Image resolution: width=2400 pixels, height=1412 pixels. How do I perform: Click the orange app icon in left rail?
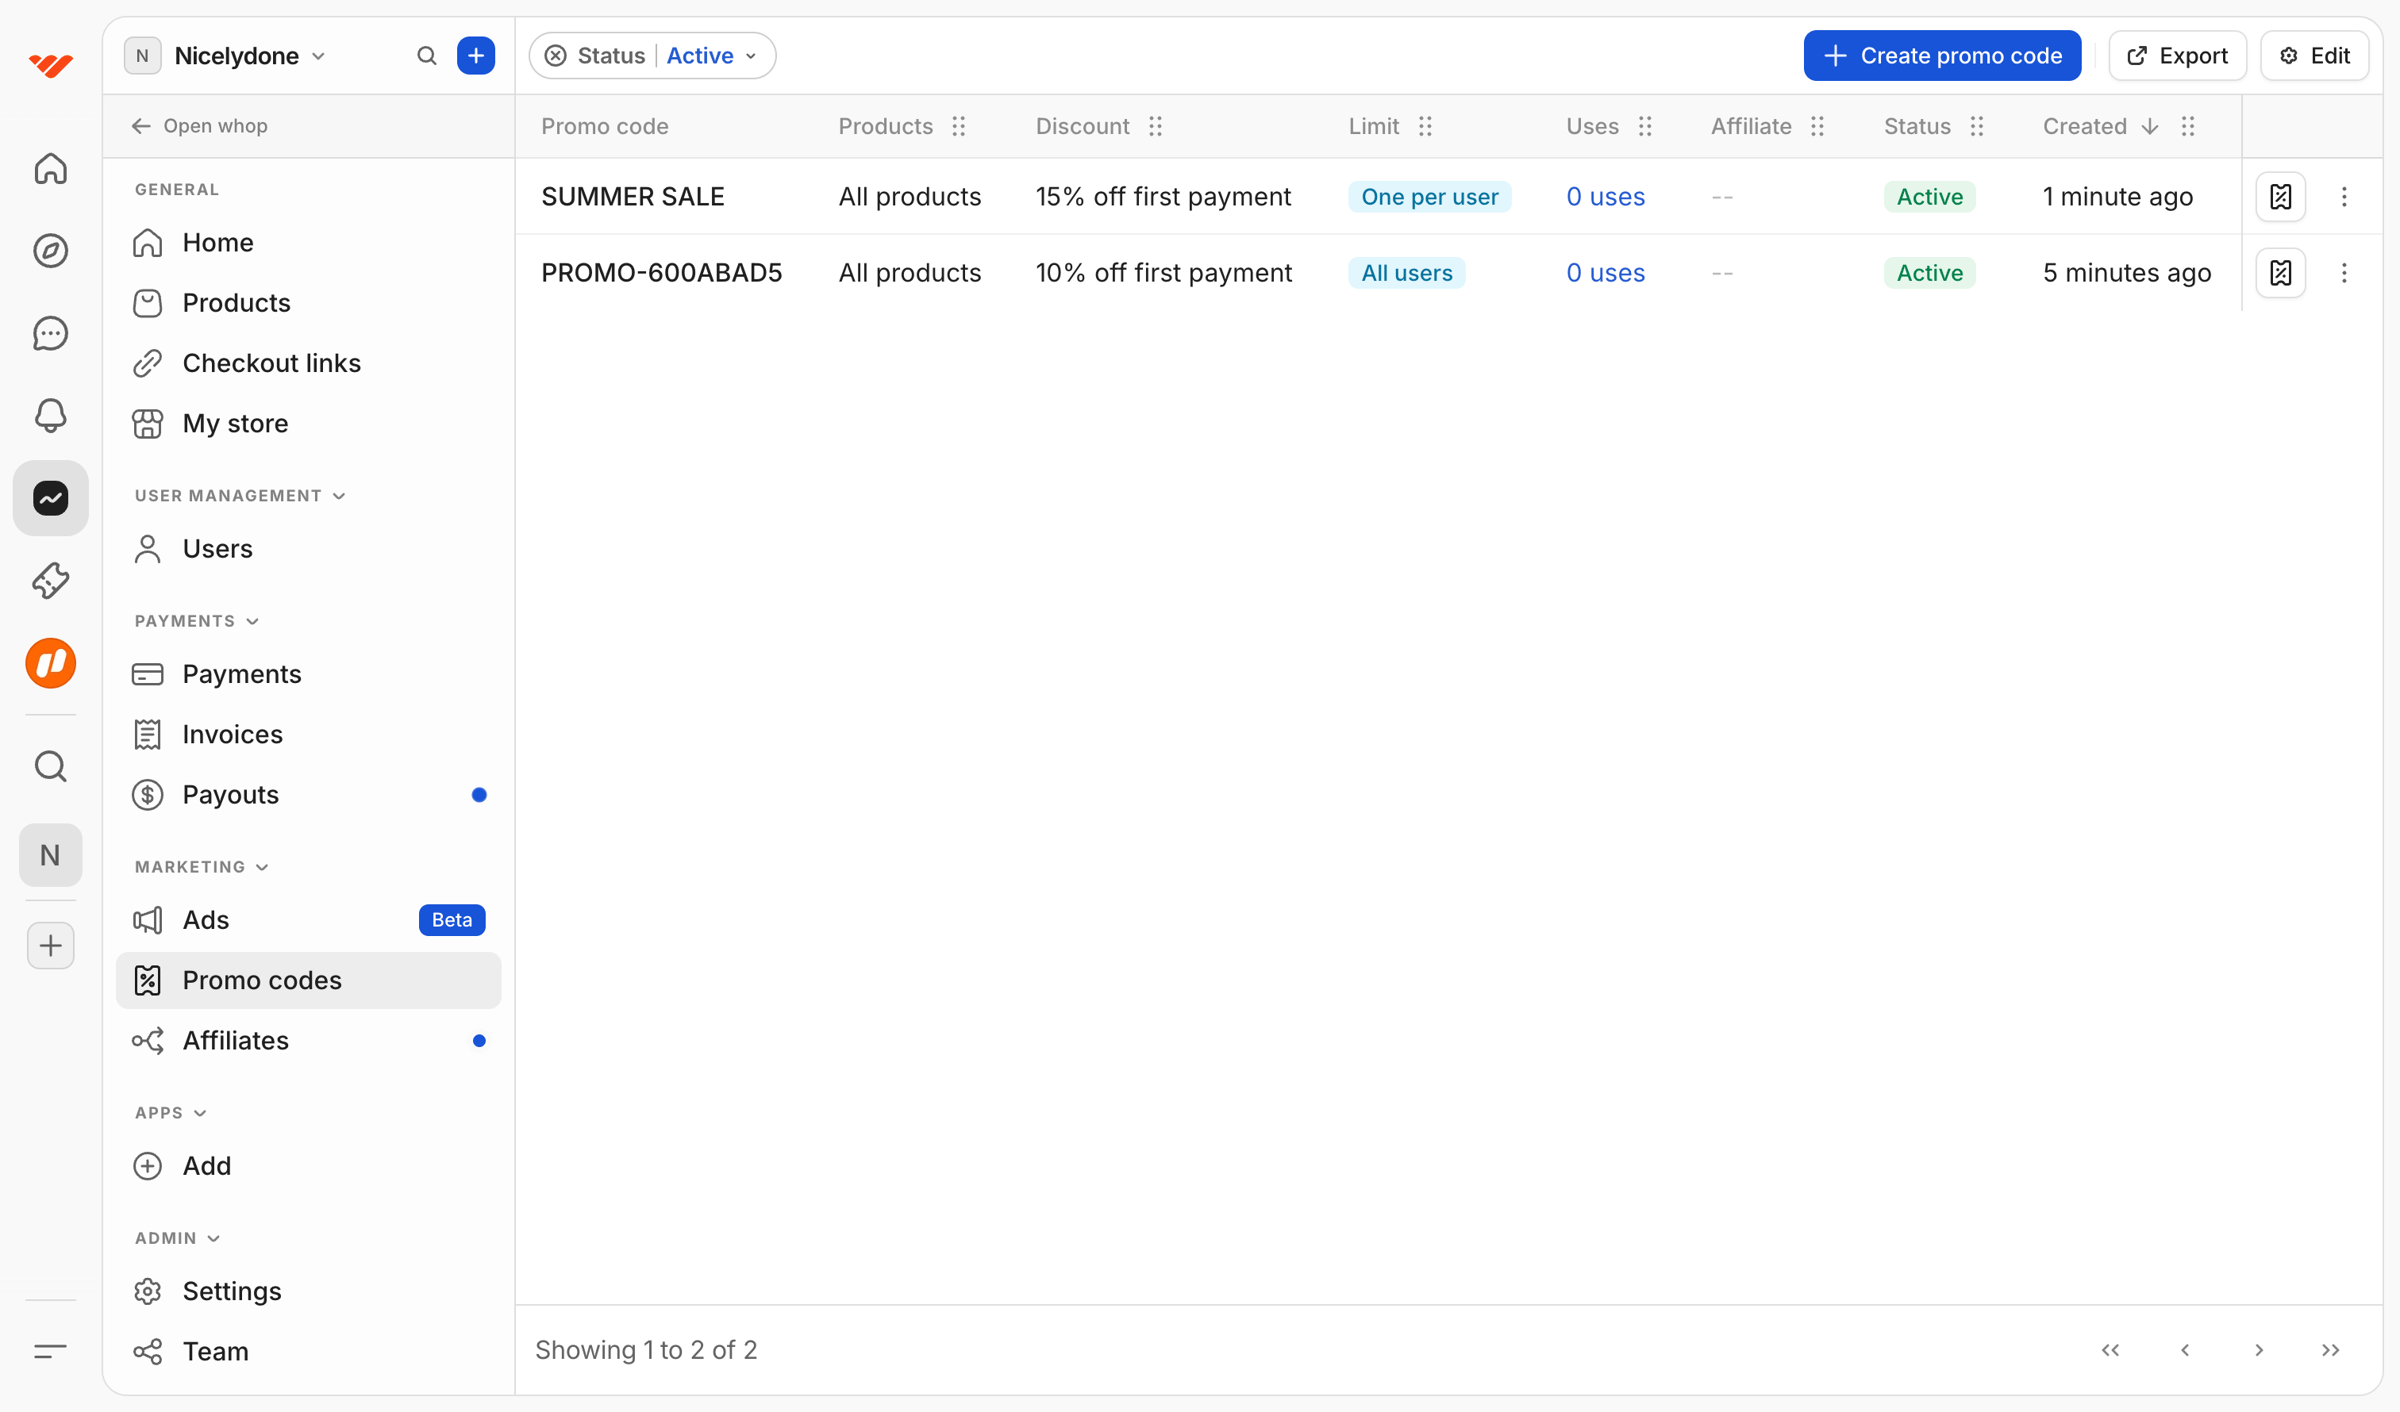(x=50, y=663)
